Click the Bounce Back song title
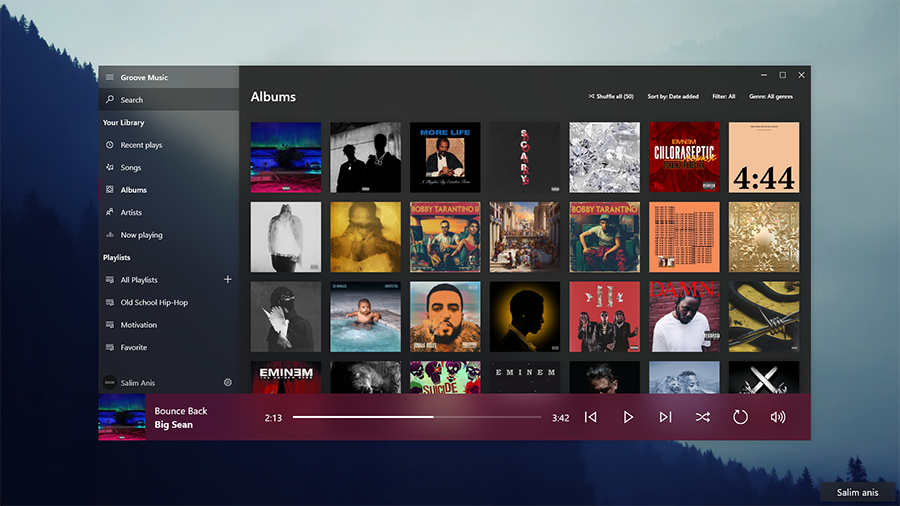Viewport: 900px width, 506px height. tap(181, 411)
